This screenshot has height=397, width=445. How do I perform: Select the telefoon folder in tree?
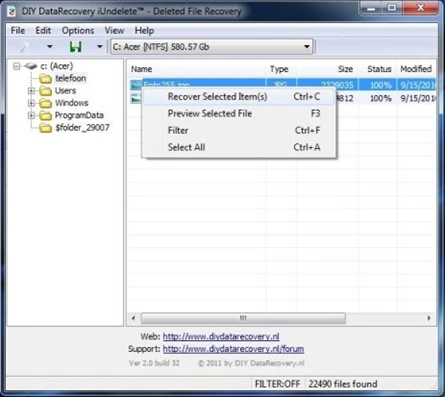coord(70,78)
